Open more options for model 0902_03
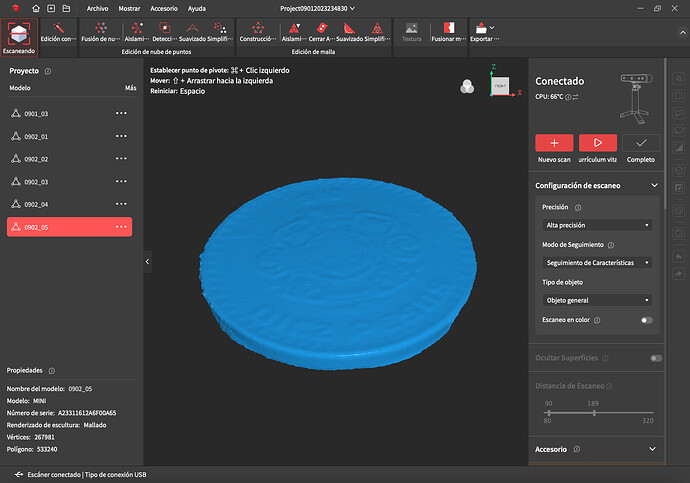Viewport: 690px width, 483px height. tap(121, 181)
